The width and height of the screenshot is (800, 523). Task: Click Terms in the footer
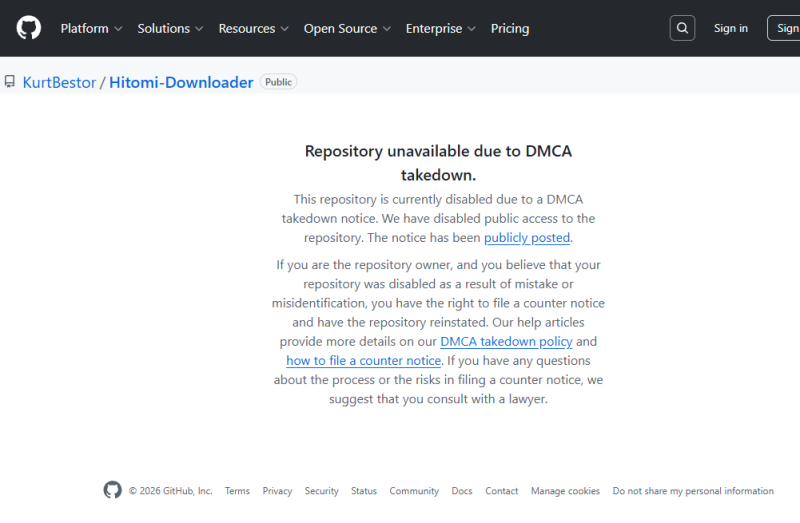click(237, 491)
